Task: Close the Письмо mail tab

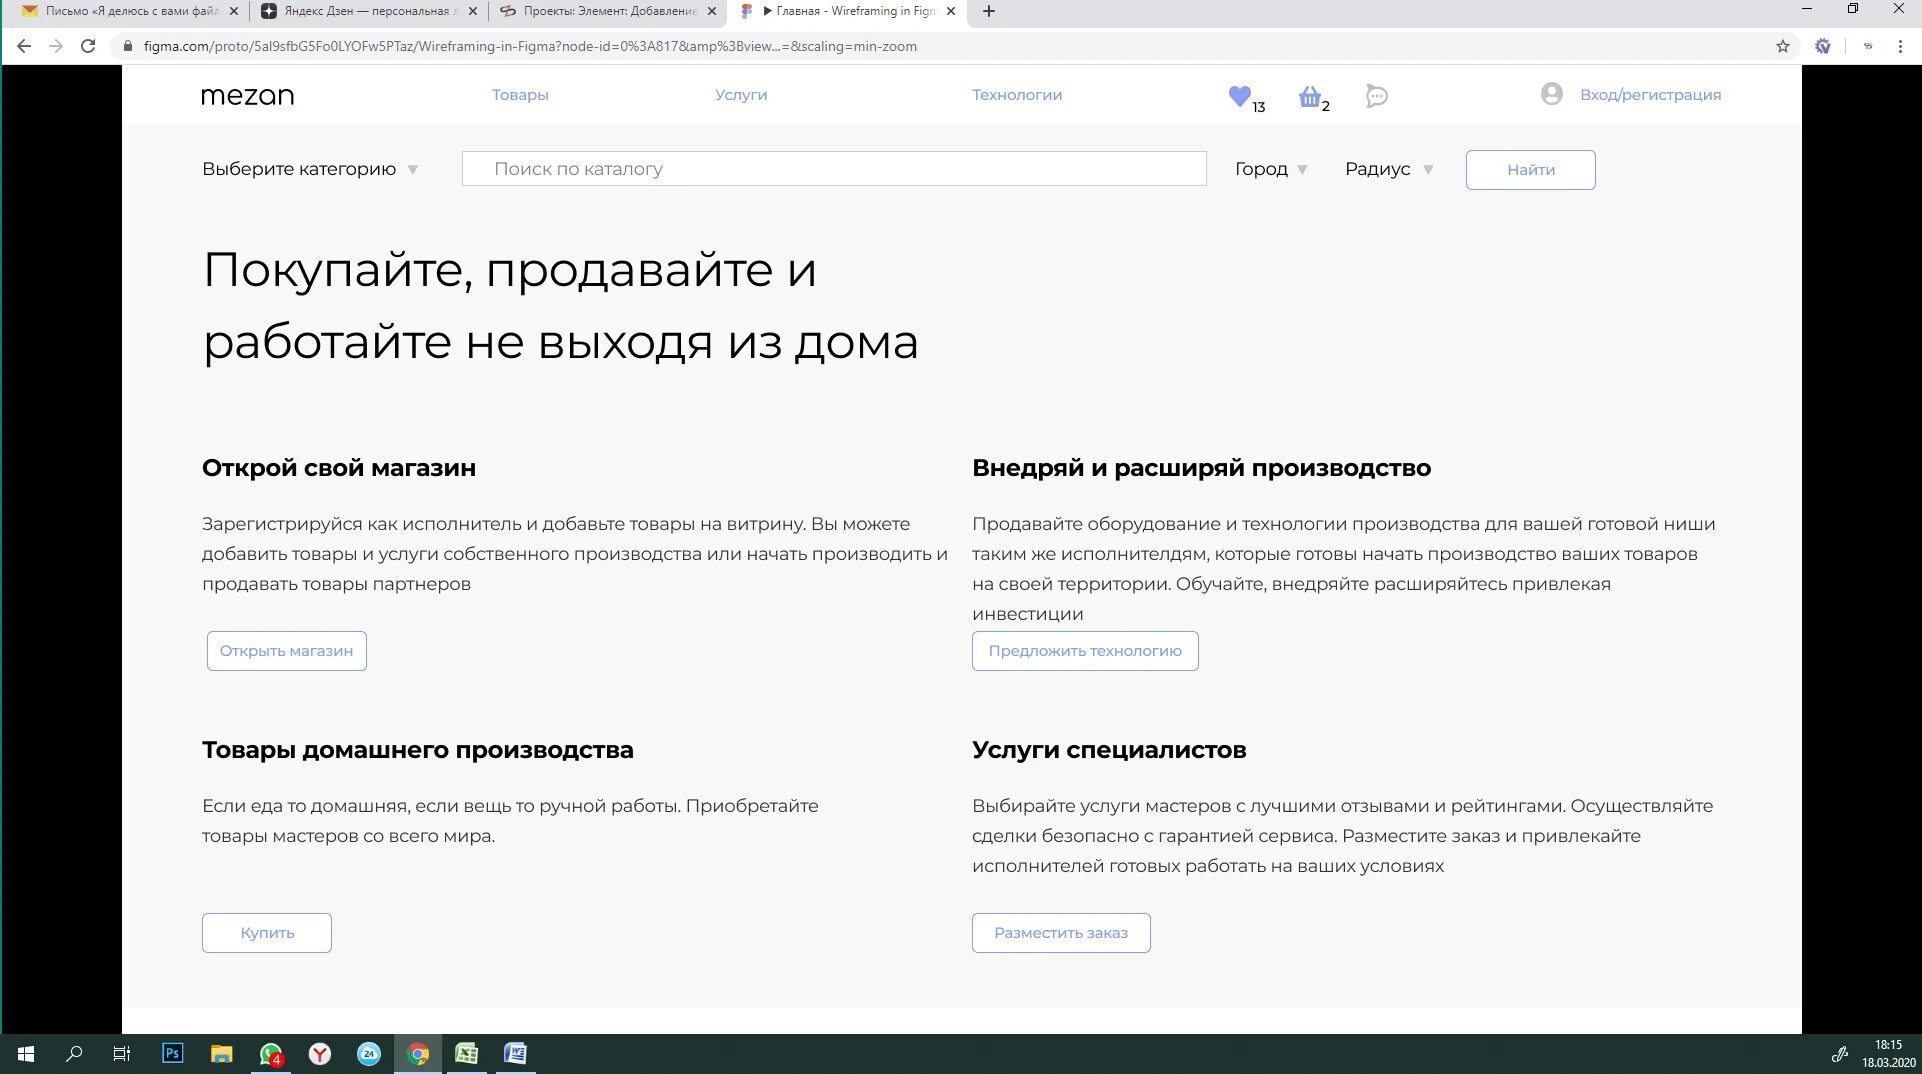Action: 233,11
